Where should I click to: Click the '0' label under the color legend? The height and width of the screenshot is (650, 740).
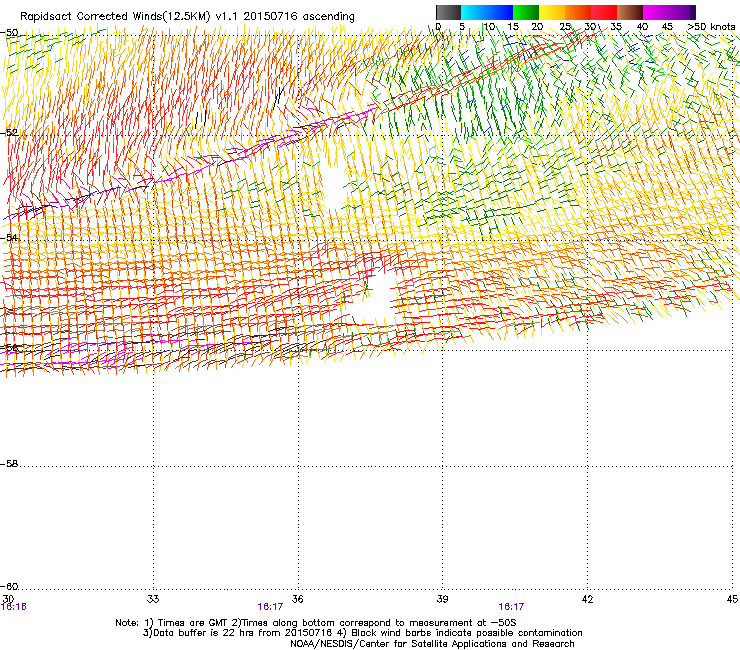(438, 27)
